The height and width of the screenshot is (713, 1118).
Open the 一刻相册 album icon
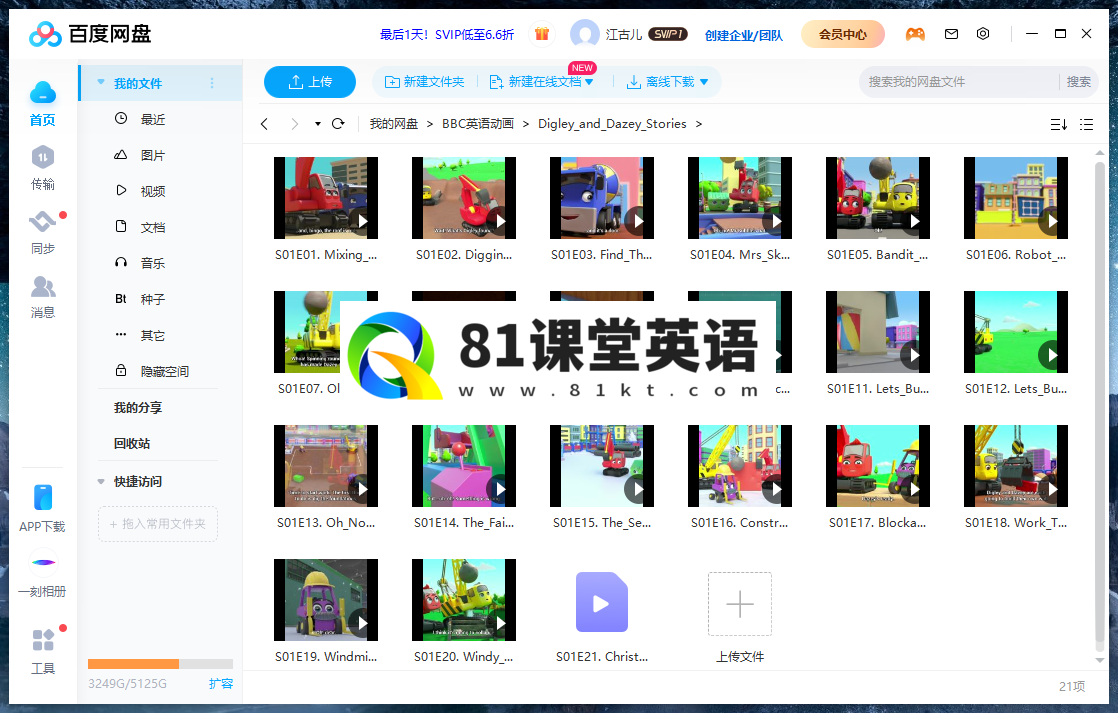[x=43, y=563]
